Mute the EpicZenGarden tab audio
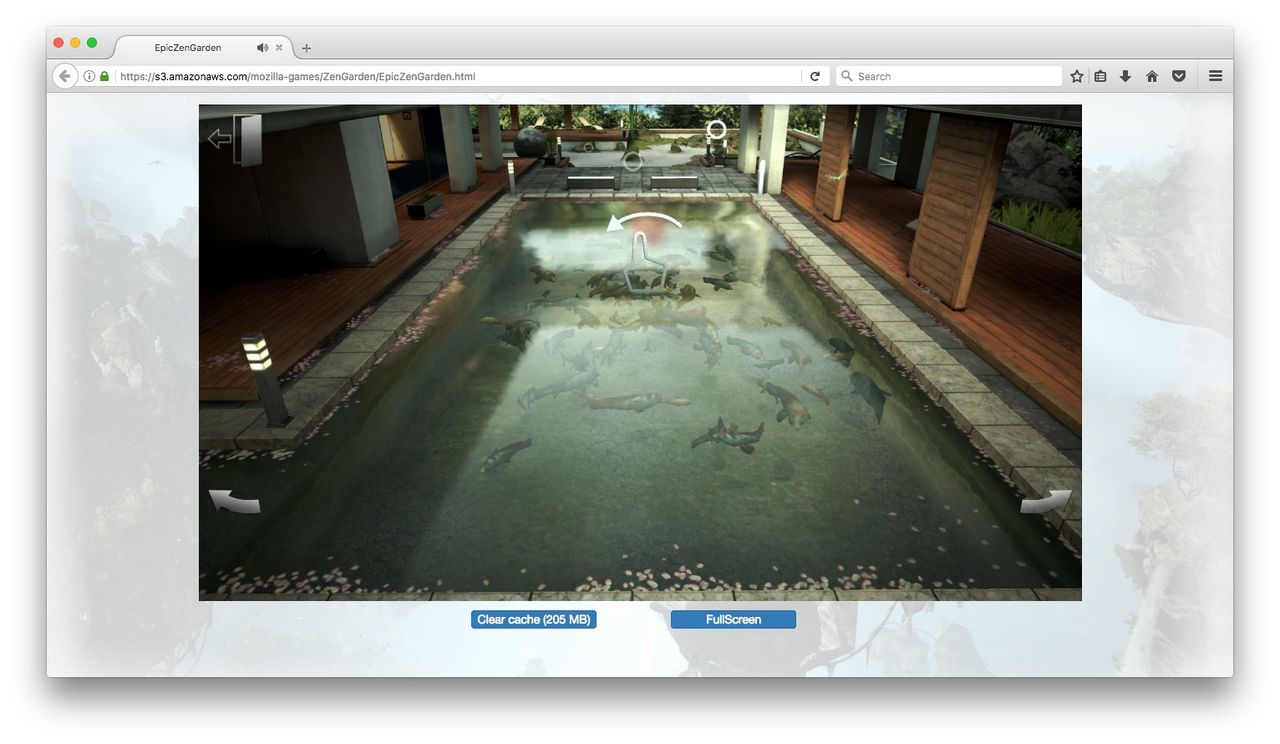This screenshot has width=1280, height=744. pyautogui.click(x=262, y=47)
